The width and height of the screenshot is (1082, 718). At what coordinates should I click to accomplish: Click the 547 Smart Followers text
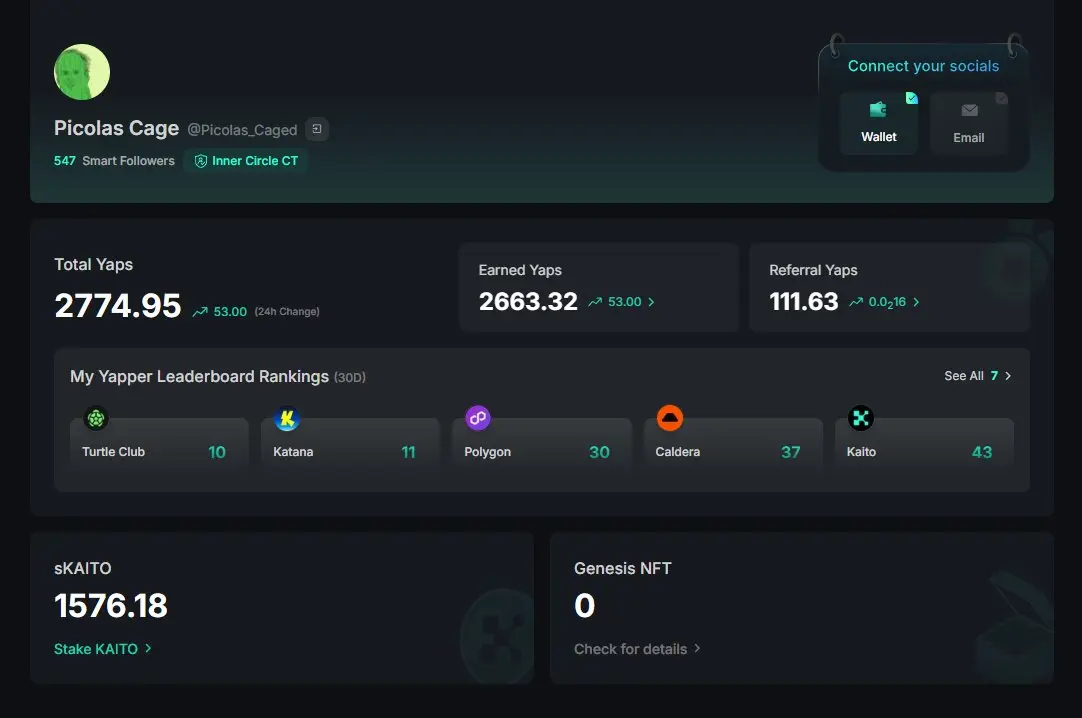(115, 161)
